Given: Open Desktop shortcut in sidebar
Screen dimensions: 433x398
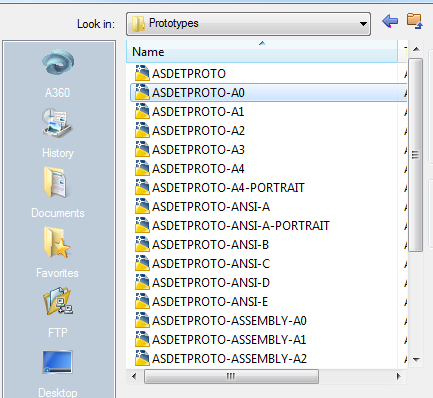Looking at the screenshot, I should [x=58, y=373].
